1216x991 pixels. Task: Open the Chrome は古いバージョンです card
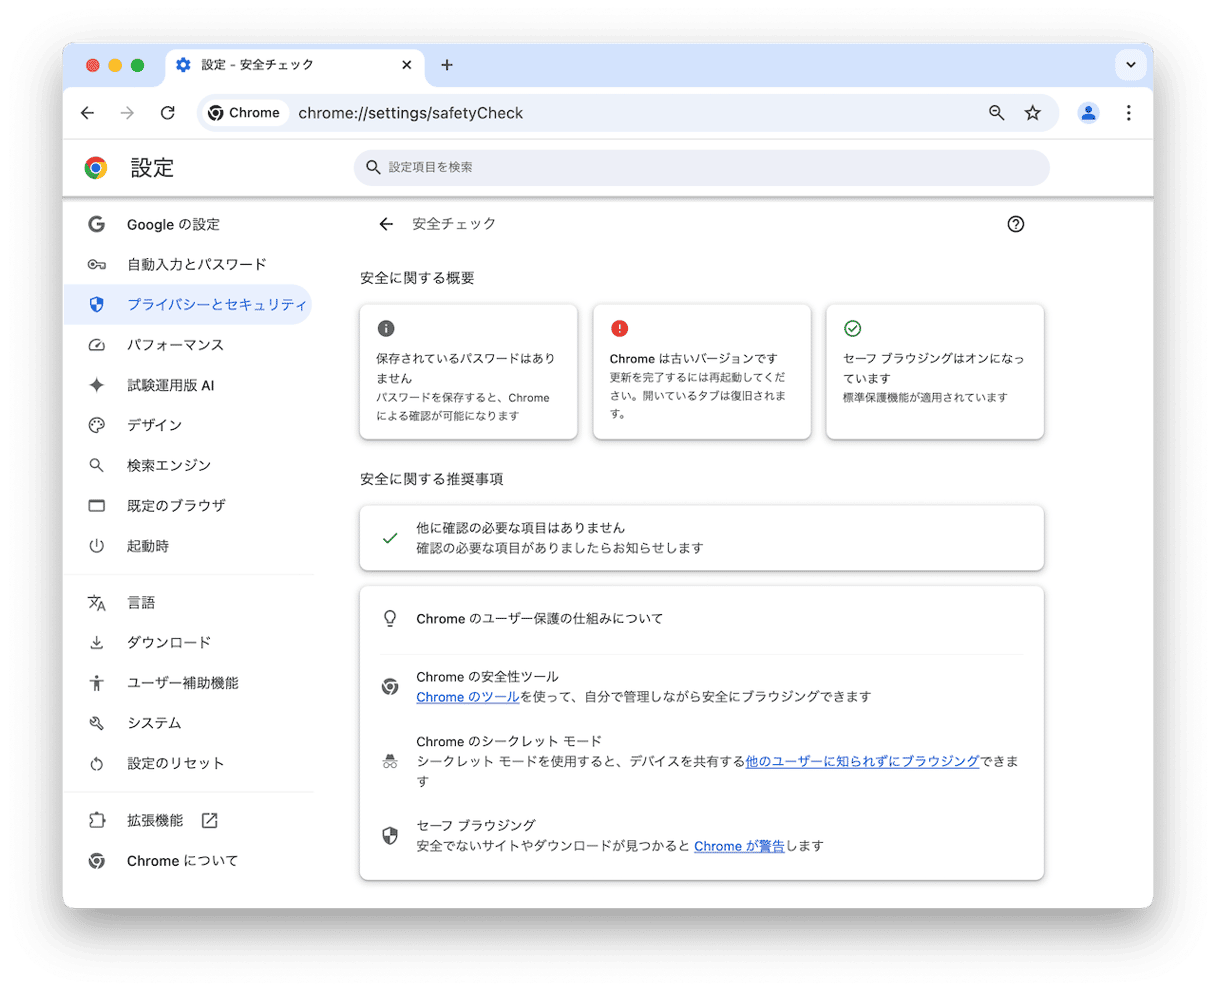702,372
